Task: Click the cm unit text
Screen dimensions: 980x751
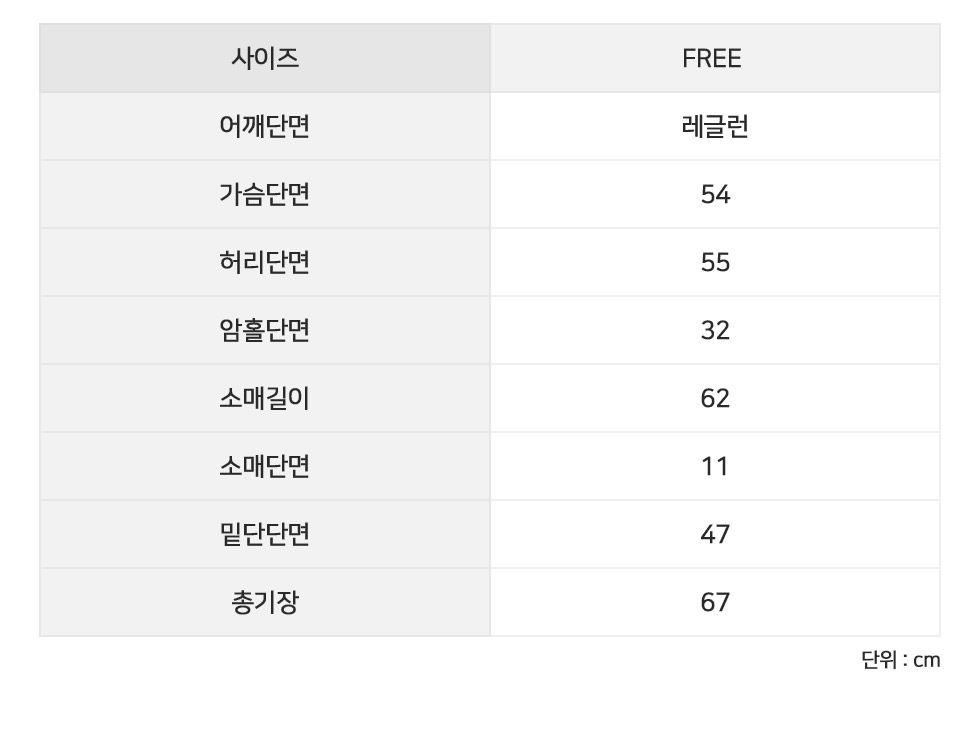Action: (x=927, y=660)
